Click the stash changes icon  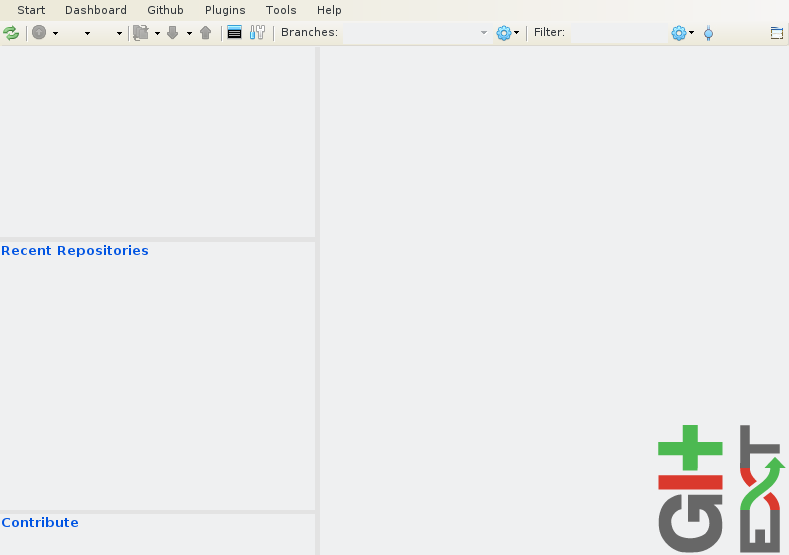coord(141,33)
